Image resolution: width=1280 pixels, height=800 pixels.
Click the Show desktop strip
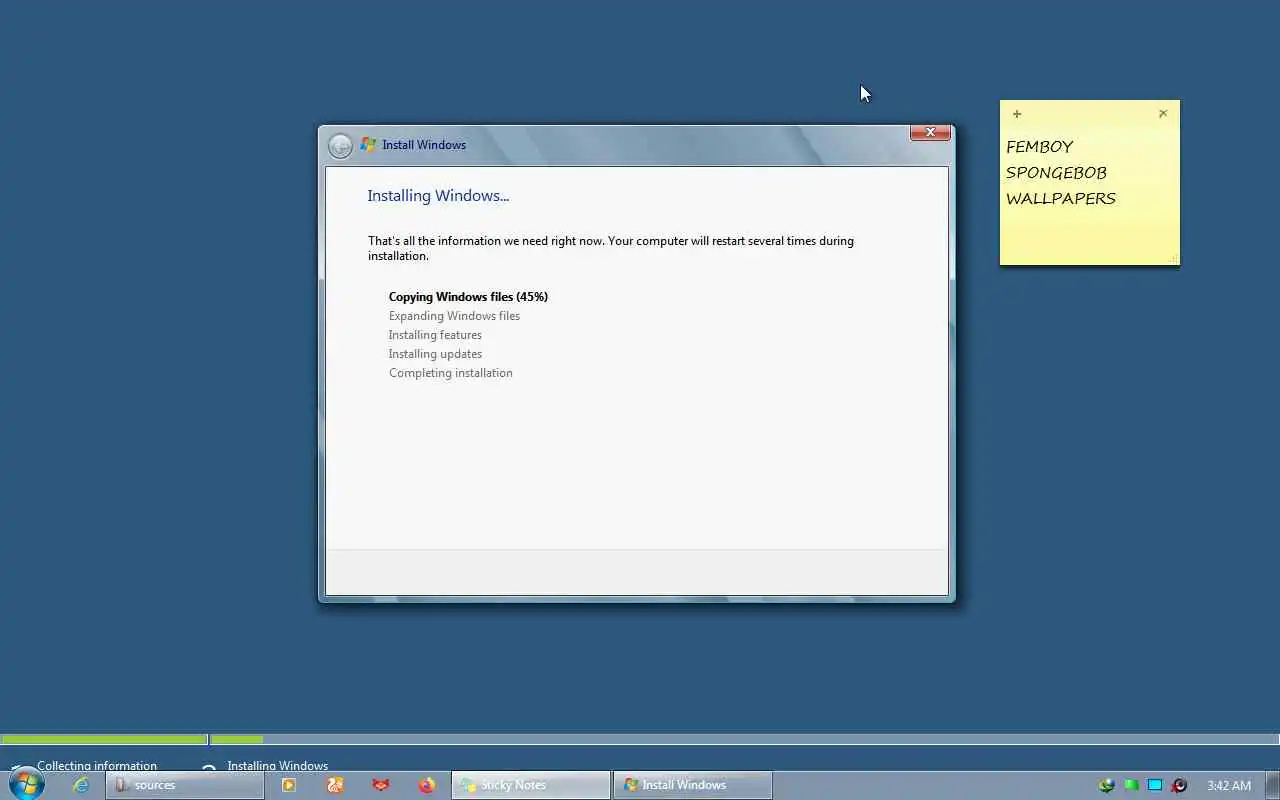pos(1273,785)
